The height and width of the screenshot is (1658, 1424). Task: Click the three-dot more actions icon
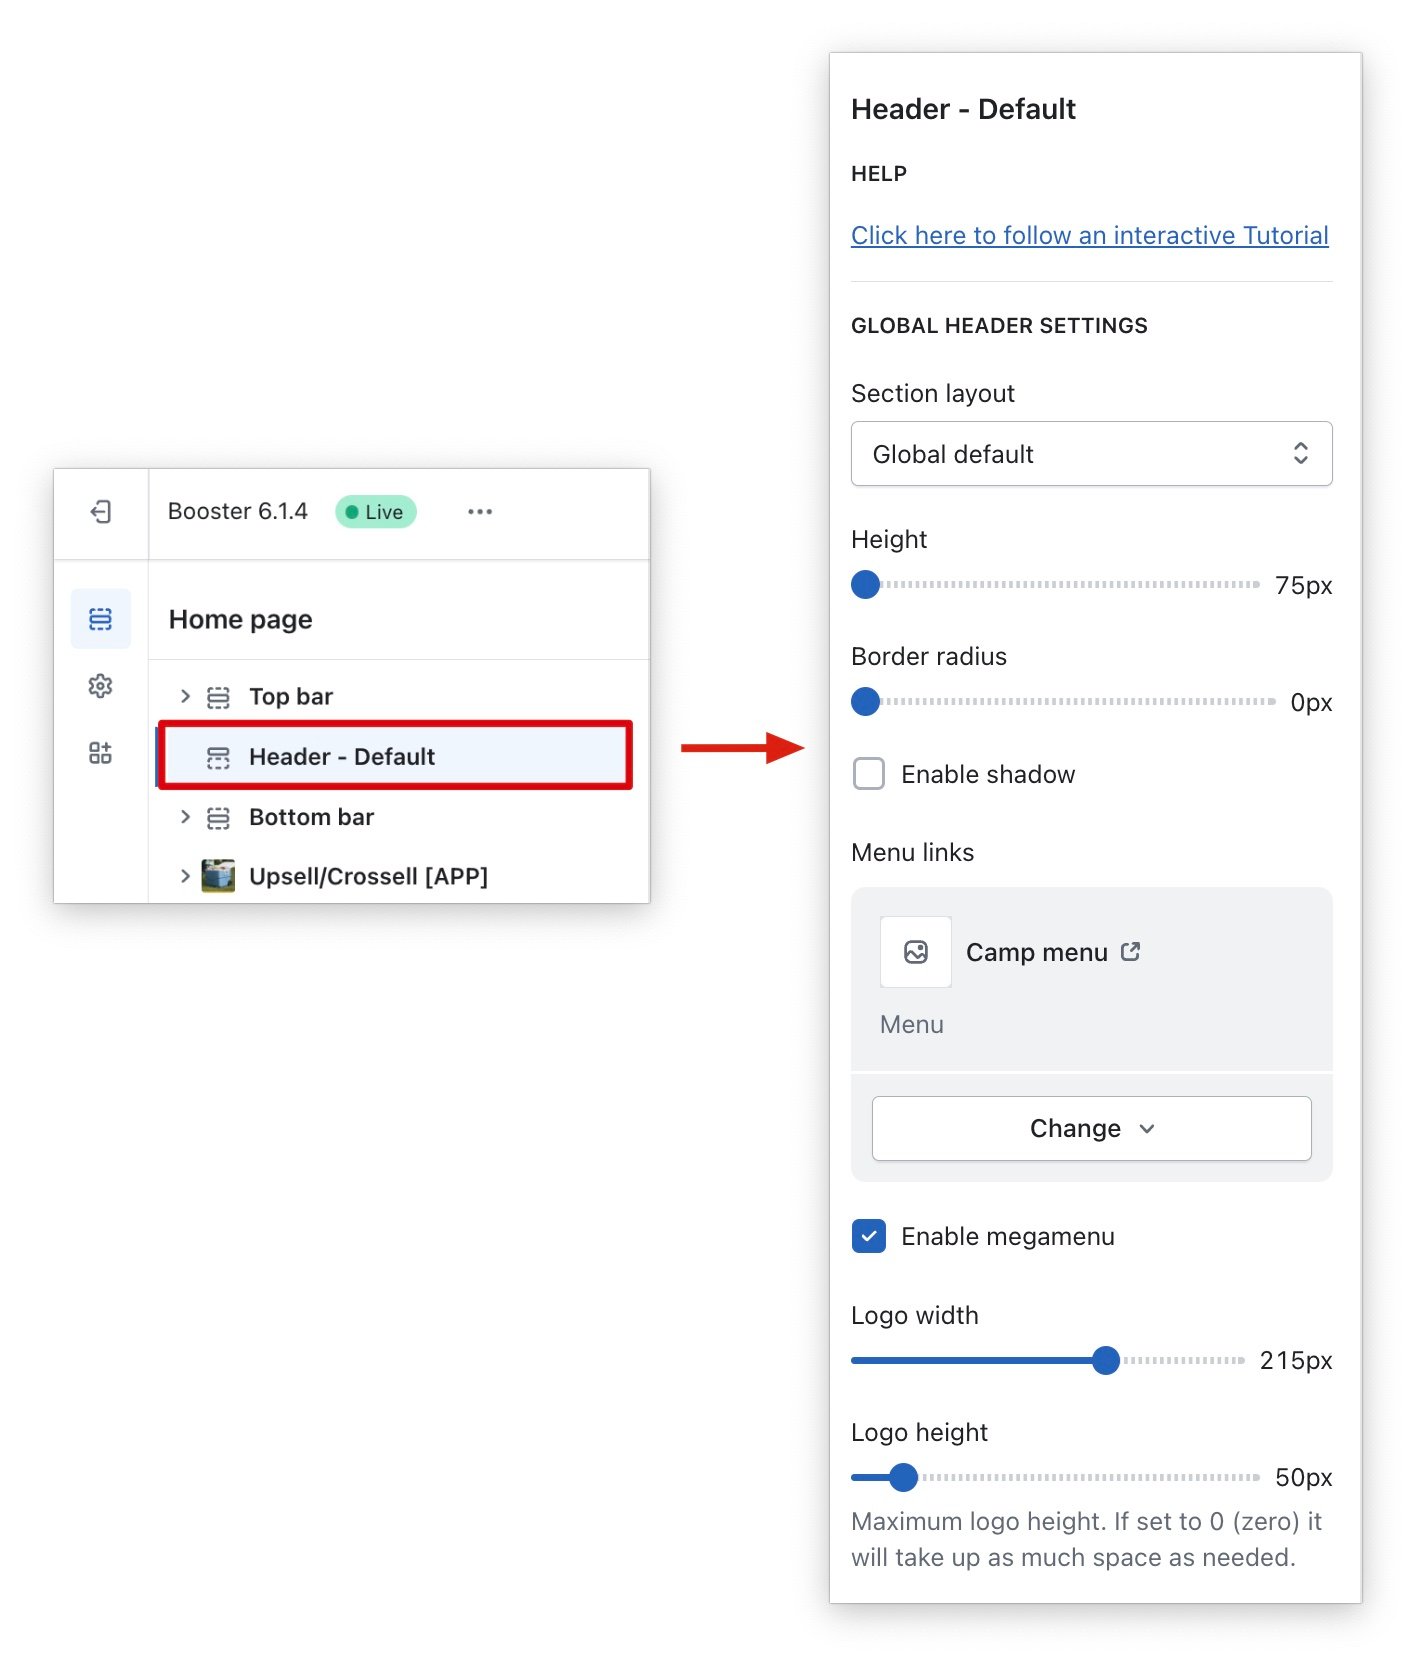[480, 512]
